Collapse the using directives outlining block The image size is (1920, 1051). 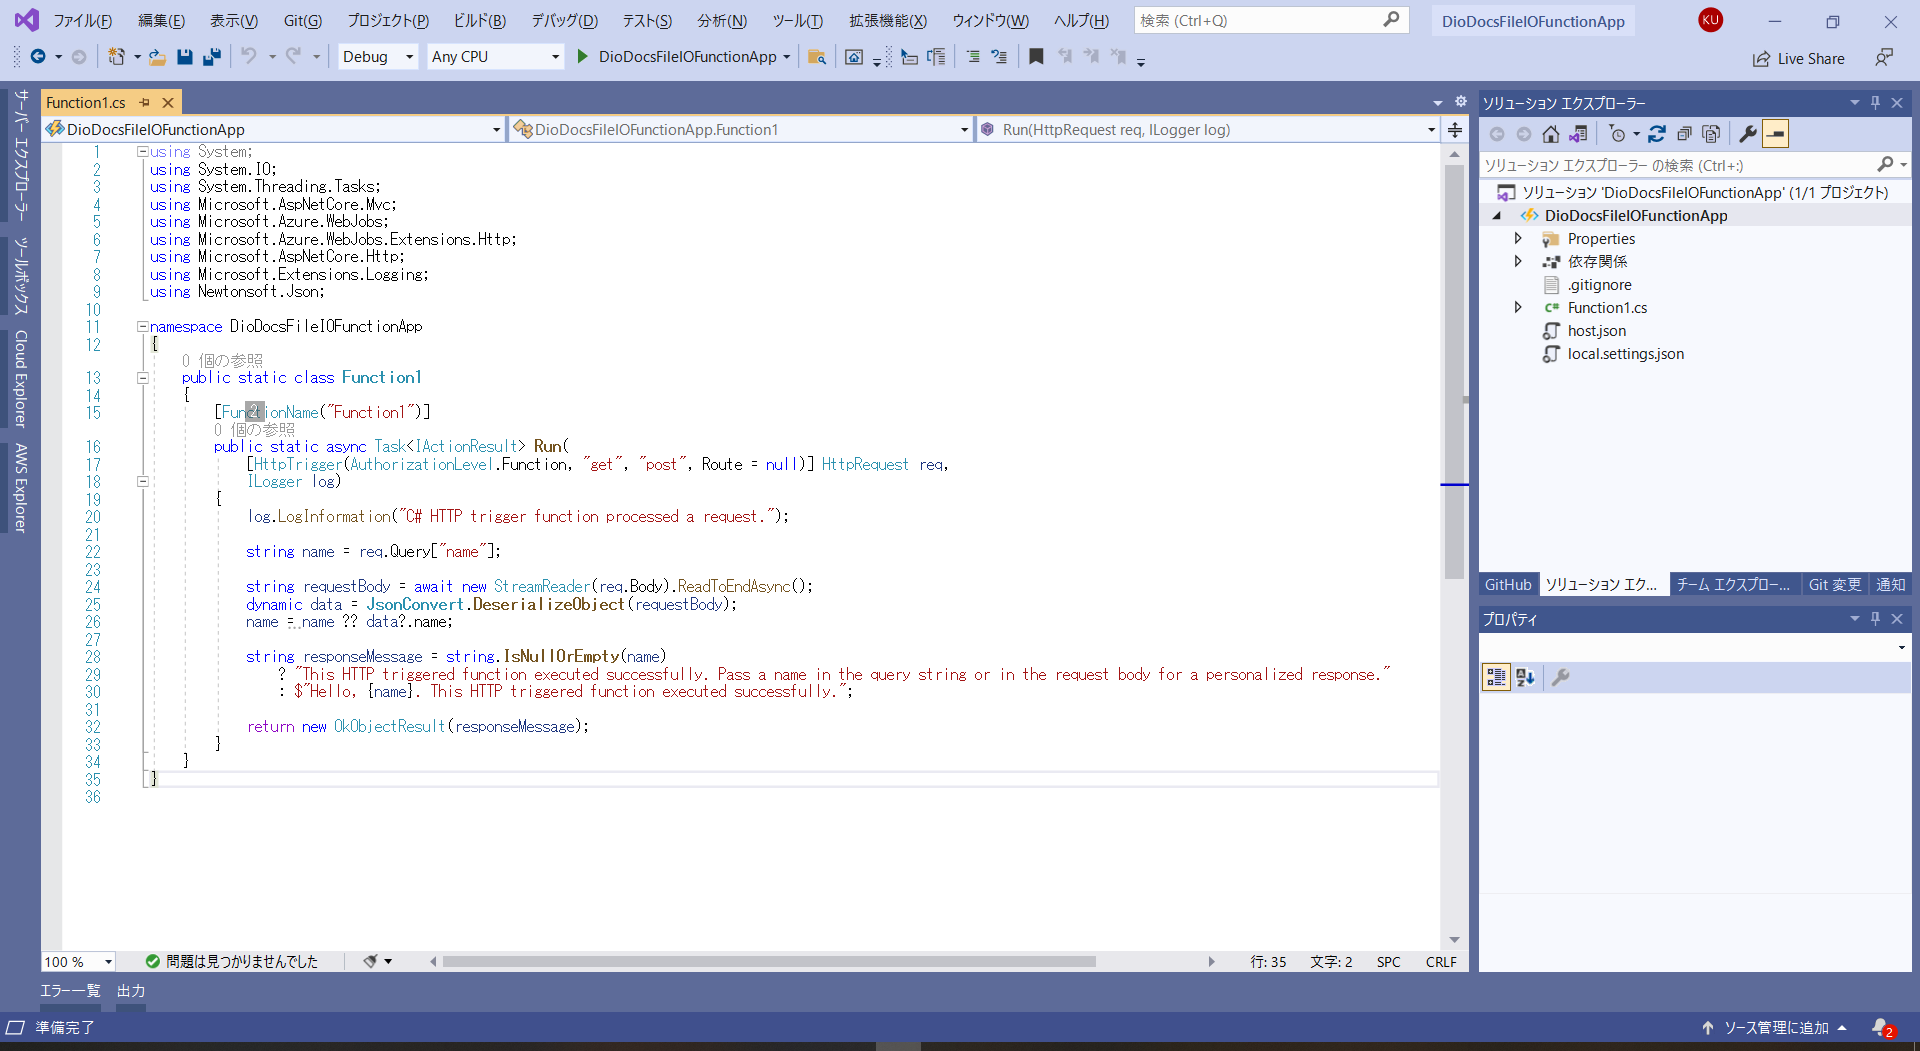pos(142,152)
